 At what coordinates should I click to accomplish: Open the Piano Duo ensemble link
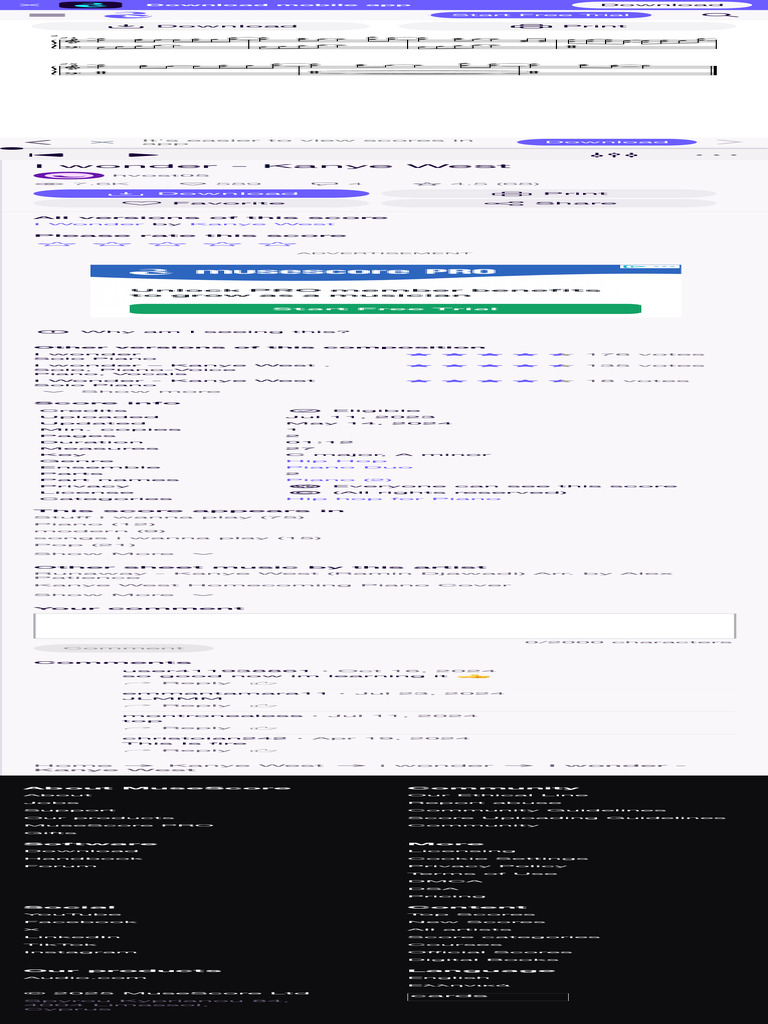tap(349, 468)
